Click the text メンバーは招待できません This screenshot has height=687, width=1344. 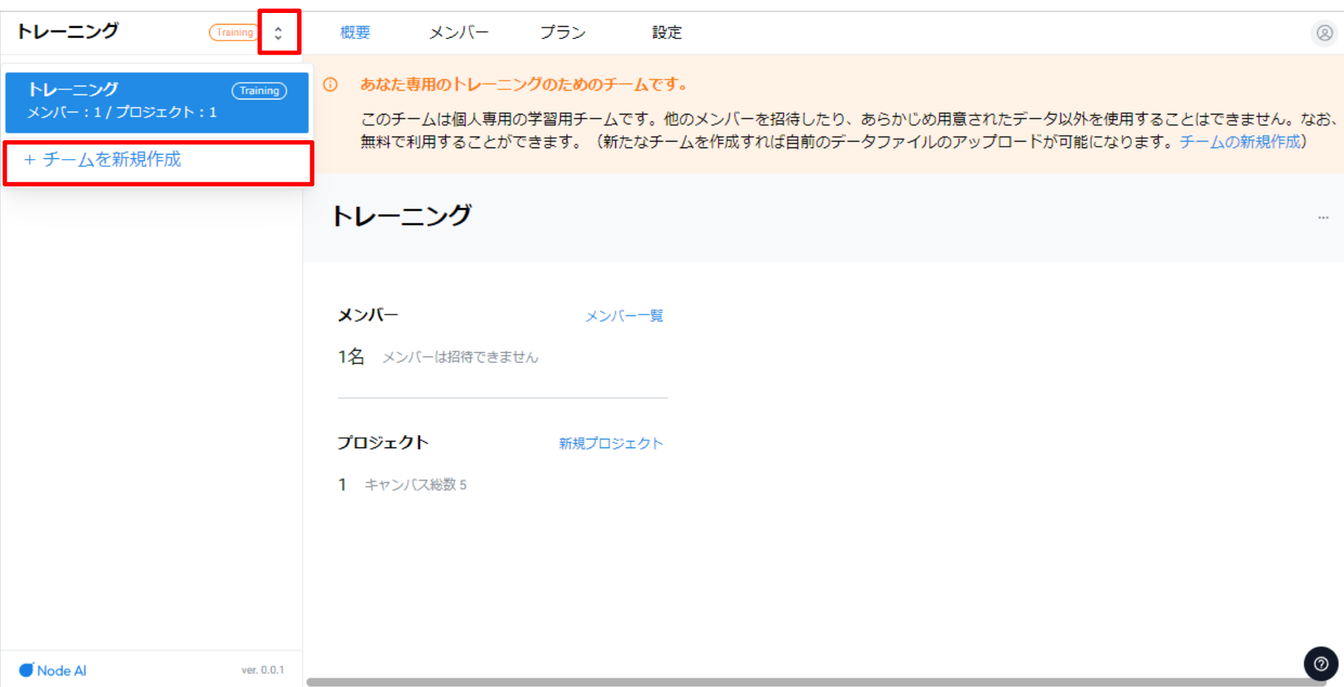460,357
